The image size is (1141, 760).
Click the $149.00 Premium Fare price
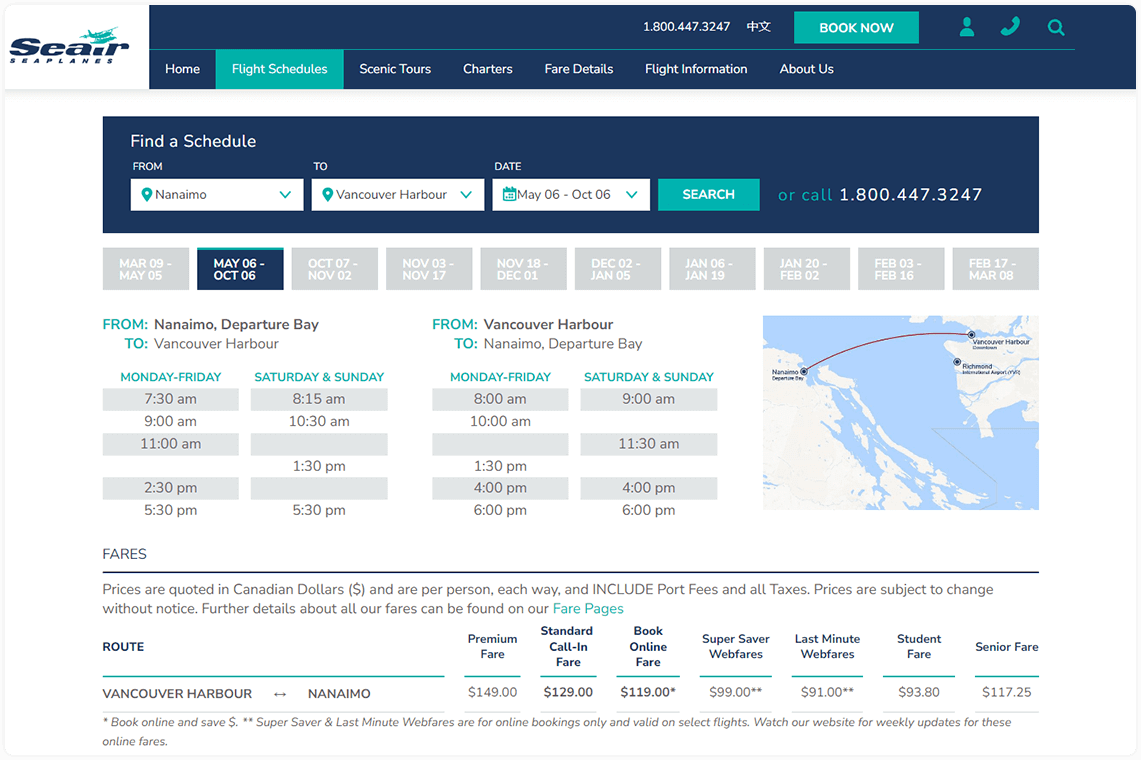[493, 692]
